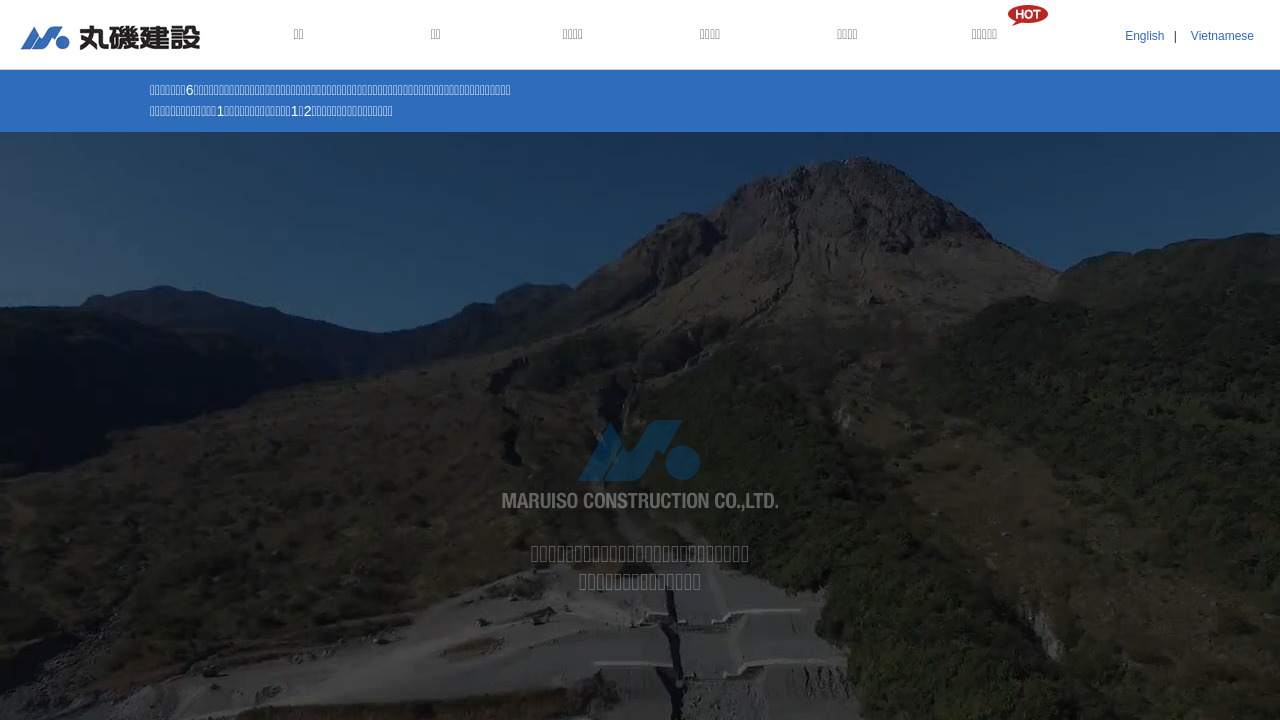The height and width of the screenshot is (720, 1280).
Task: Open the first item in the top navigation
Action: [x=298, y=35]
